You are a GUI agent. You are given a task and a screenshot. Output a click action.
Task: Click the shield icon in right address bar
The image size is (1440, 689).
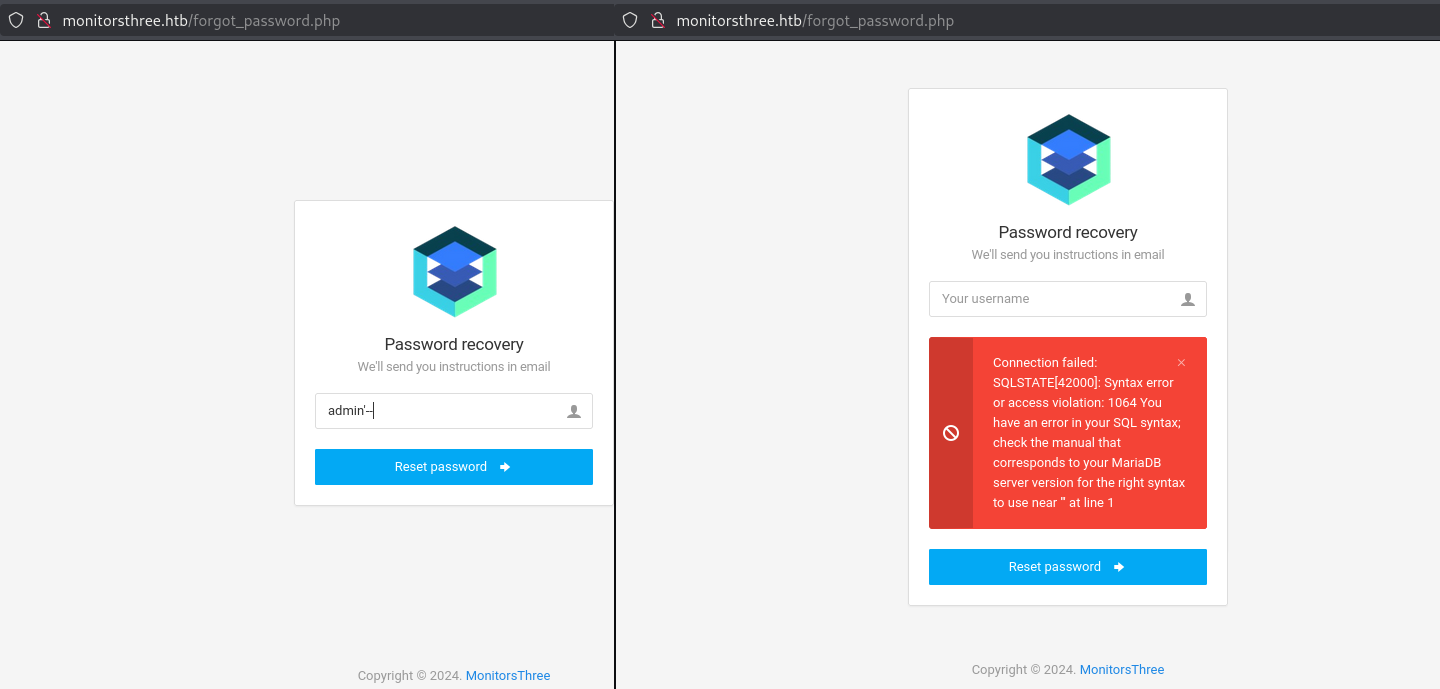click(630, 20)
